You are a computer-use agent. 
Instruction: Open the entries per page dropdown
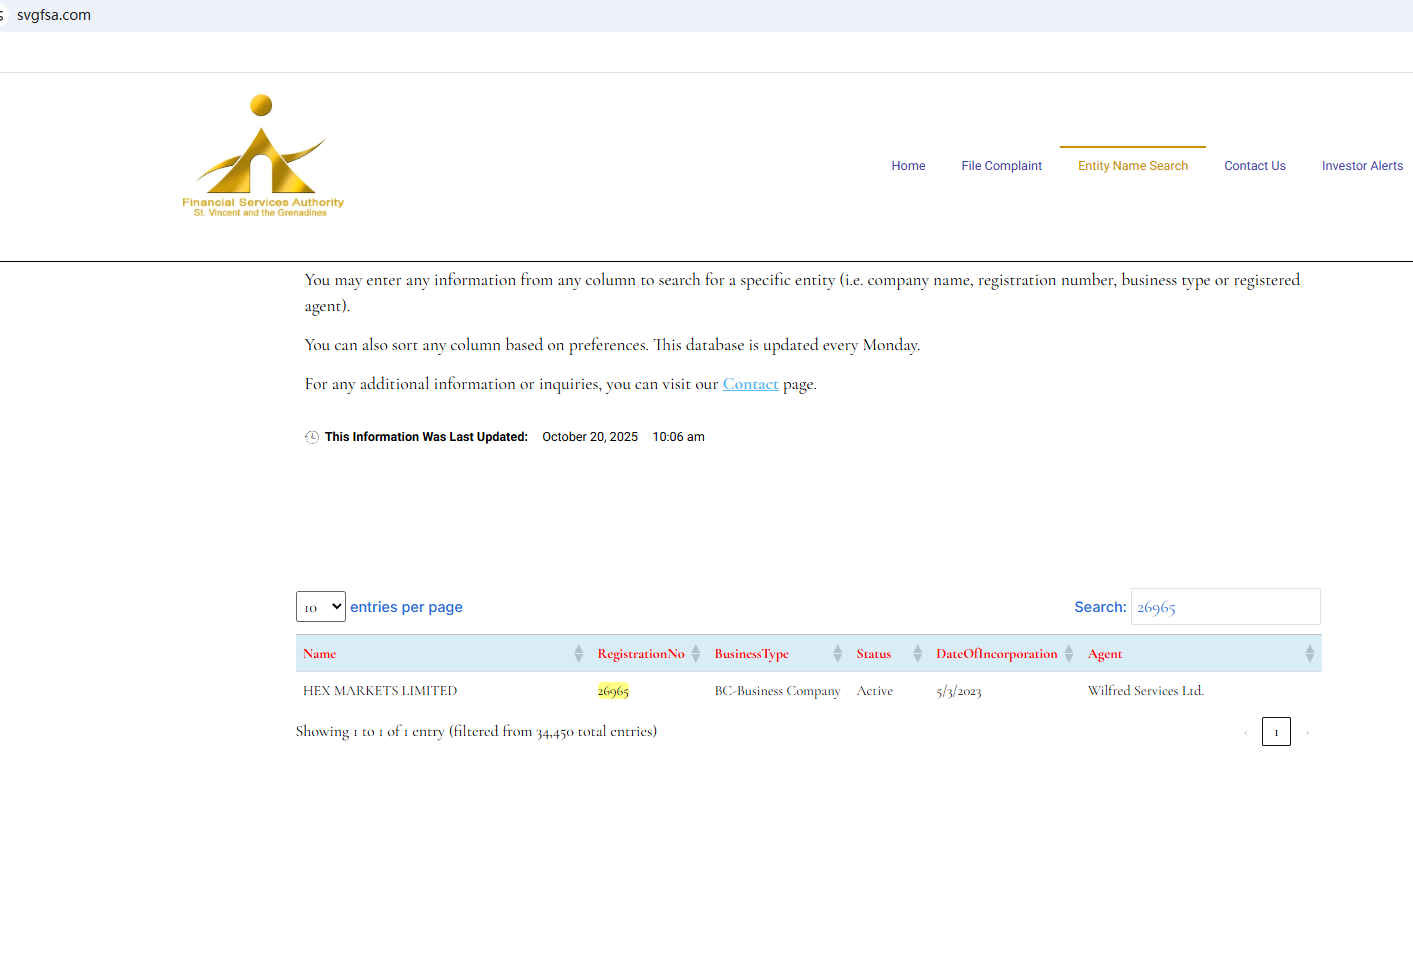[321, 607]
